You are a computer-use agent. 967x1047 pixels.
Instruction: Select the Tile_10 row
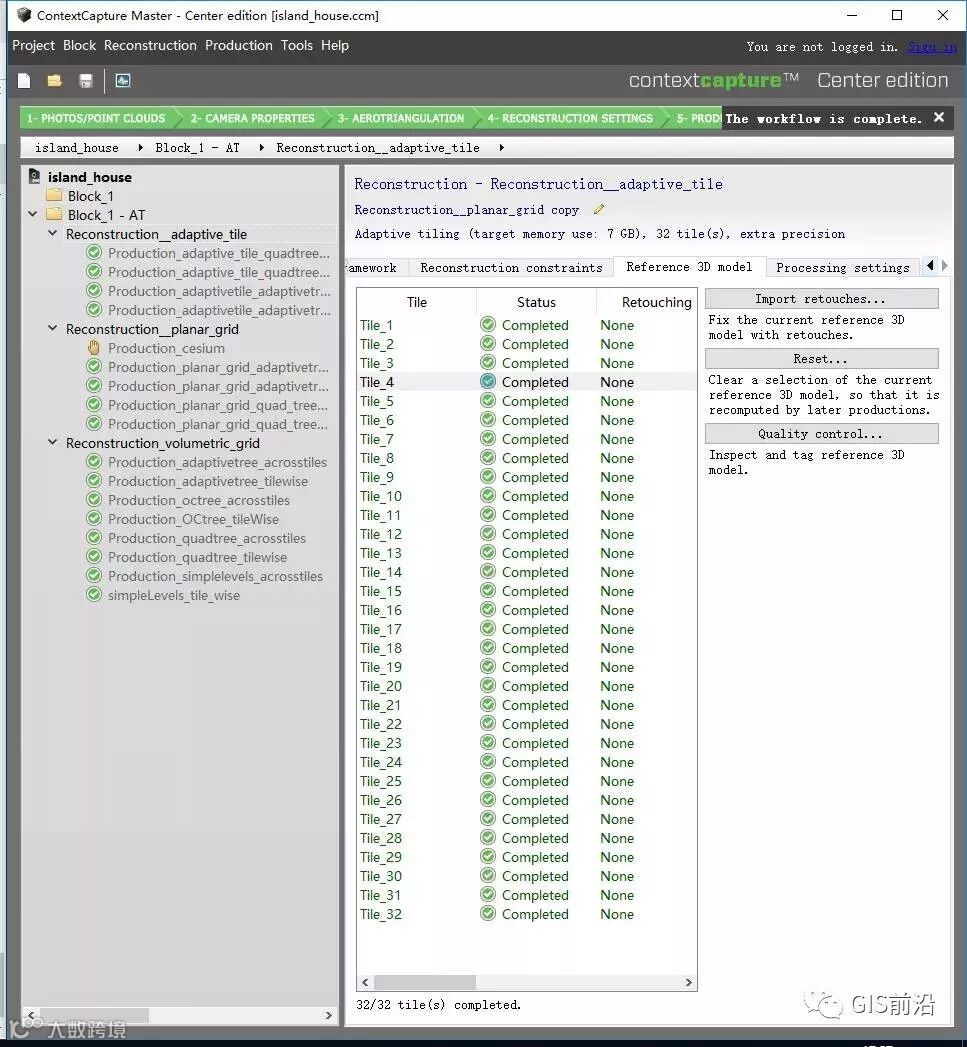526,495
